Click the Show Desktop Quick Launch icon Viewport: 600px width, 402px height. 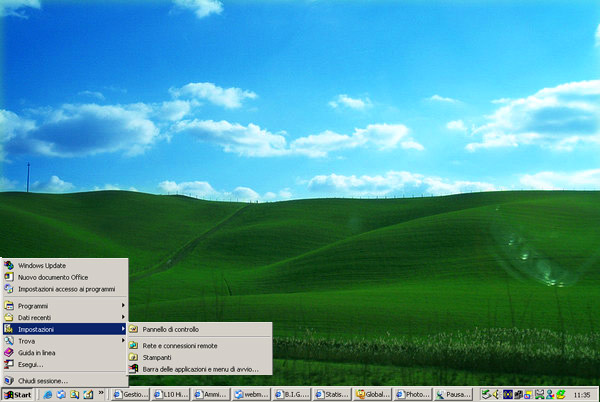pyautogui.click(x=88, y=394)
